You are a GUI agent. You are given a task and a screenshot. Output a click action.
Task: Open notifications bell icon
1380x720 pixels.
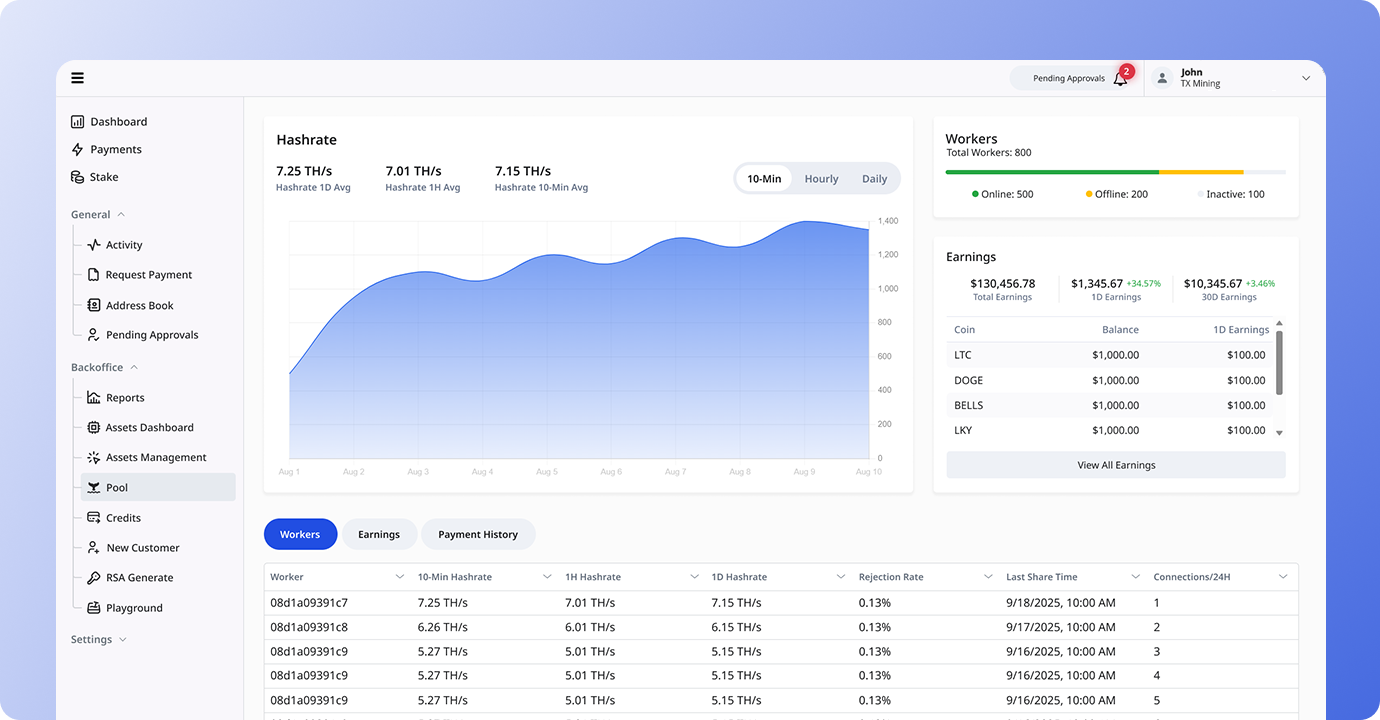click(x=1120, y=79)
